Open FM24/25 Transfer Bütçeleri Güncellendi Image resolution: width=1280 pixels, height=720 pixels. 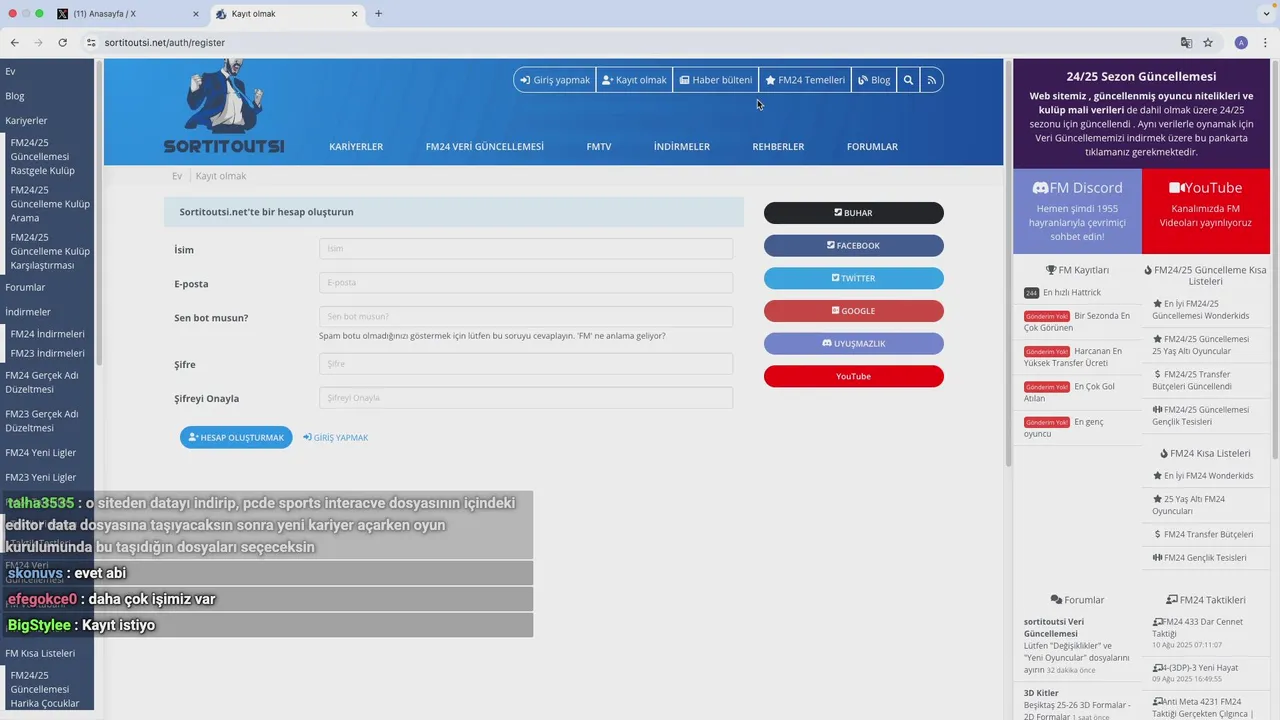pos(1192,380)
